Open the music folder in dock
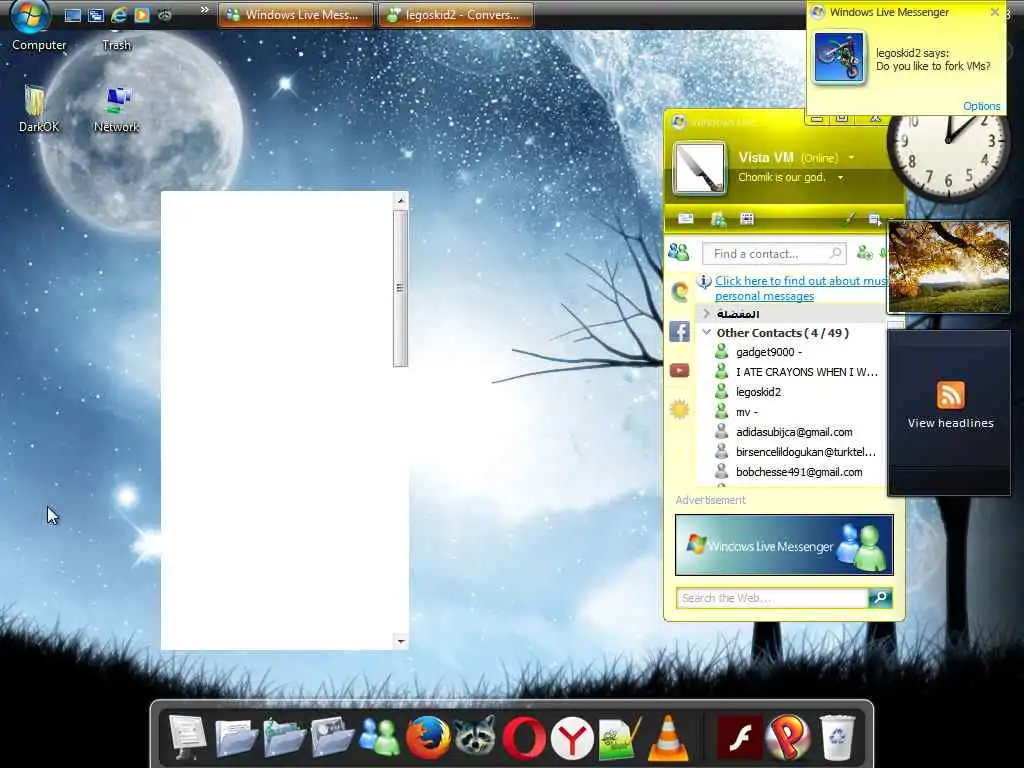 (283, 738)
